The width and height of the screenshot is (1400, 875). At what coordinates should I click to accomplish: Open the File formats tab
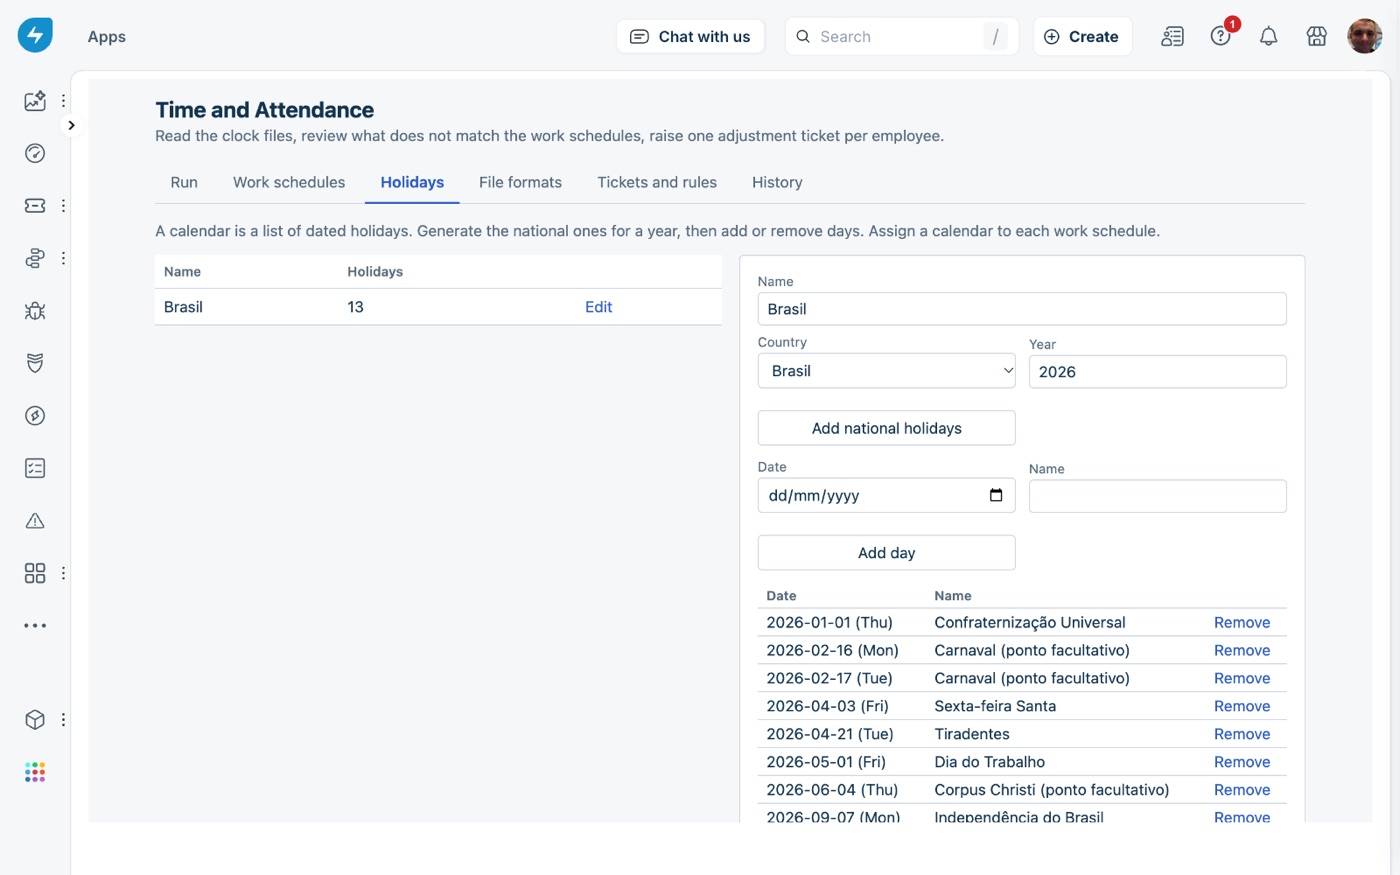(x=520, y=182)
